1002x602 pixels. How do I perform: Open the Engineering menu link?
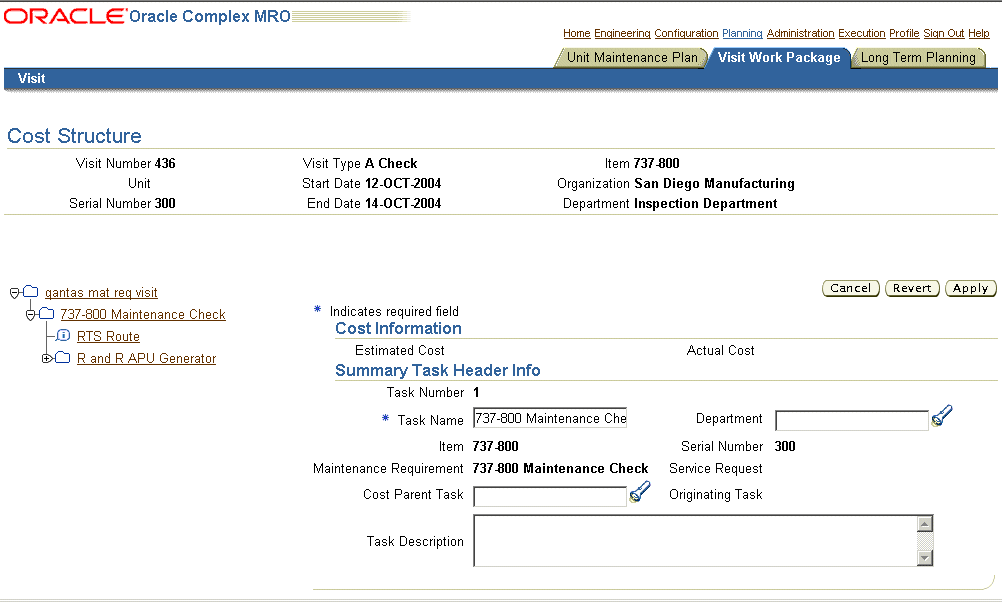point(622,33)
